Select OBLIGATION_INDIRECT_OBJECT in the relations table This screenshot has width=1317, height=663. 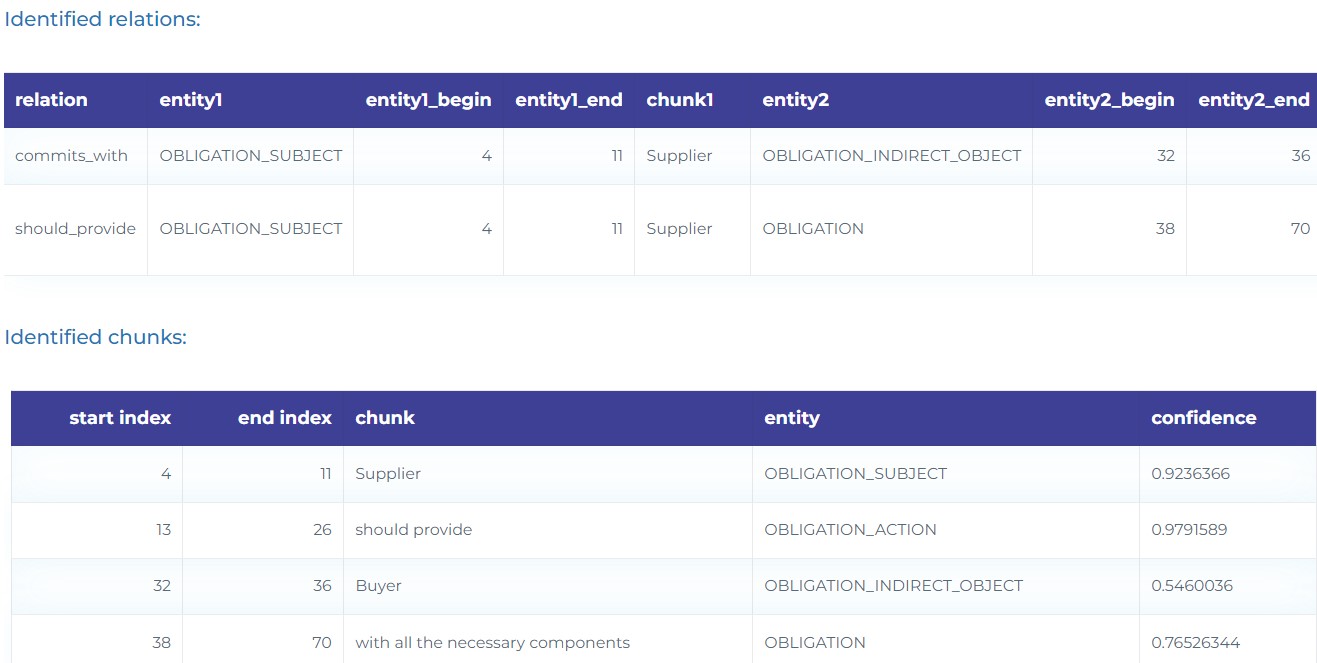[892, 156]
